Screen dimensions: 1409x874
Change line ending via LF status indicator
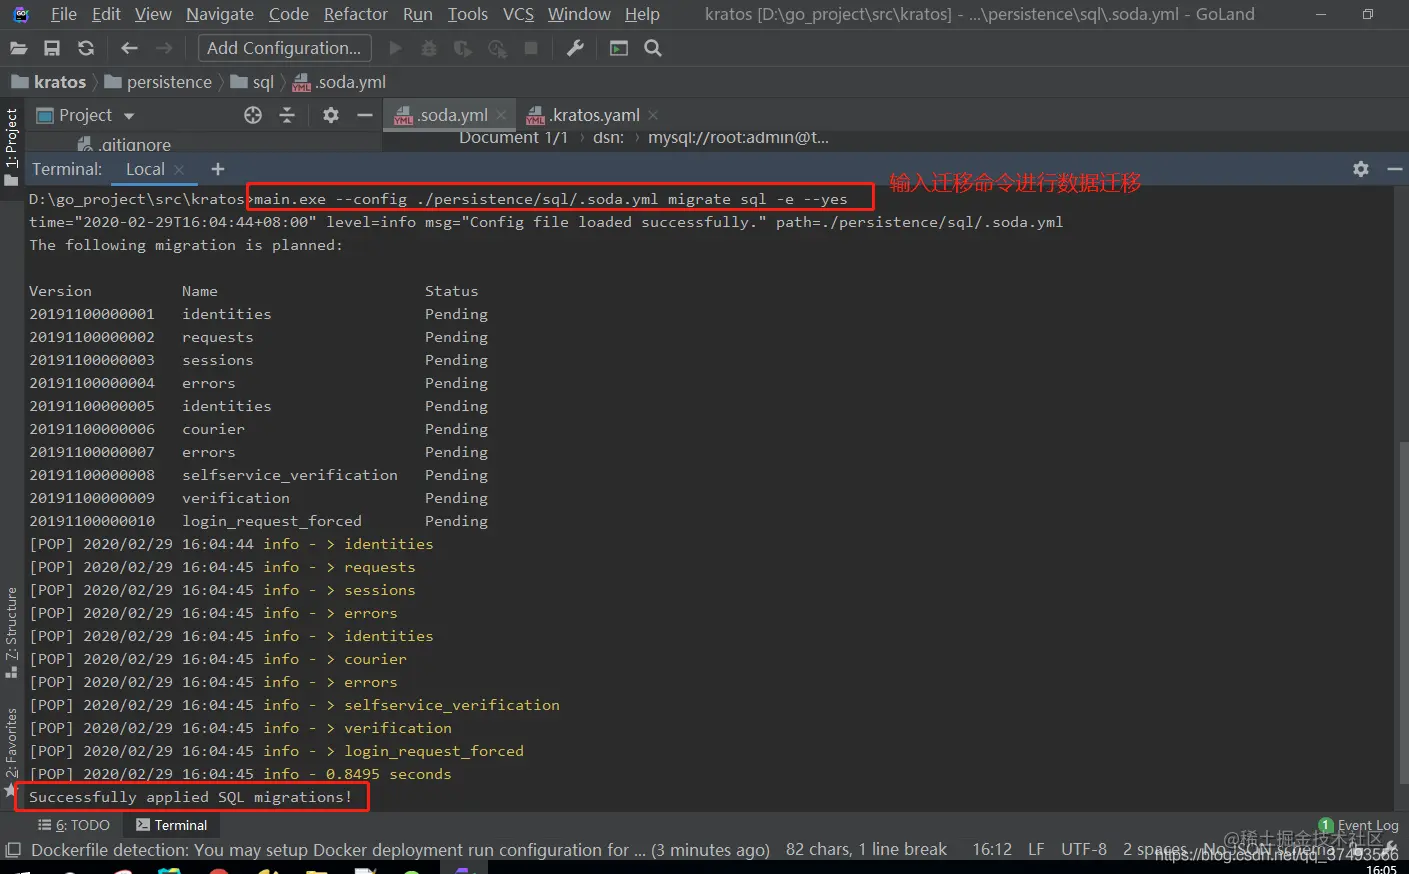click(1035, 849)
